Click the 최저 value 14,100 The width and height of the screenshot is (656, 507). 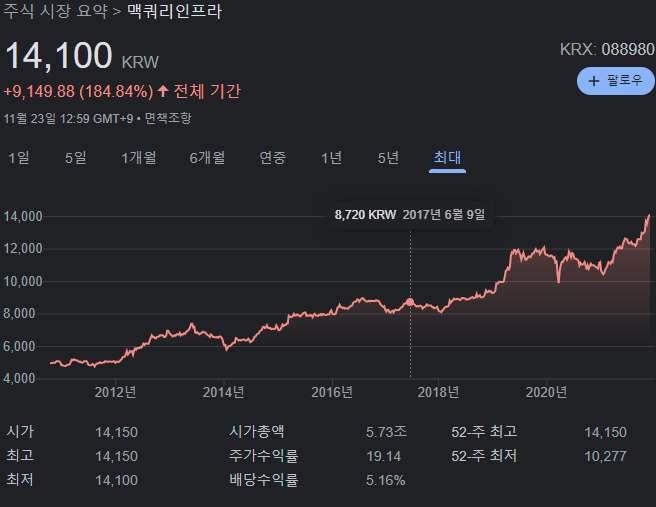pos(116,480)
